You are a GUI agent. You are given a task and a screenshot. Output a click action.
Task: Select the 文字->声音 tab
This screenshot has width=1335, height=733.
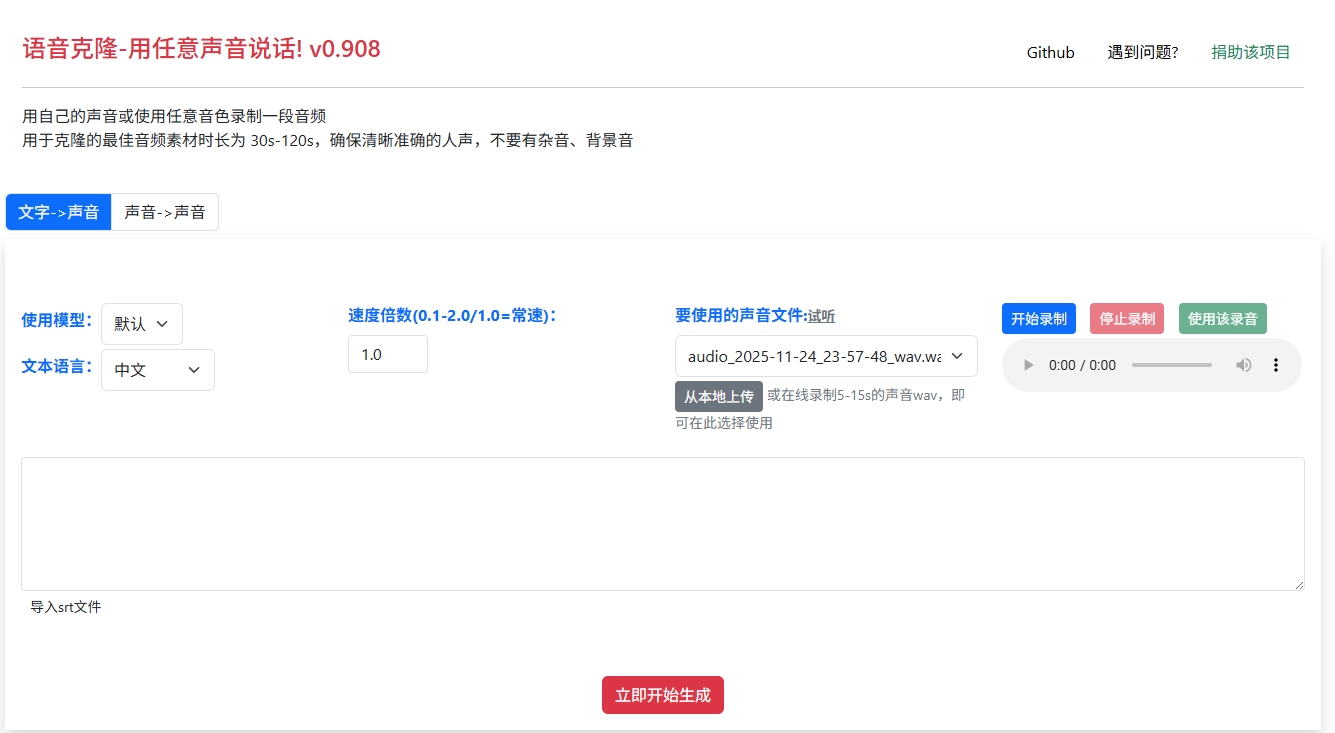coord(57,211)
